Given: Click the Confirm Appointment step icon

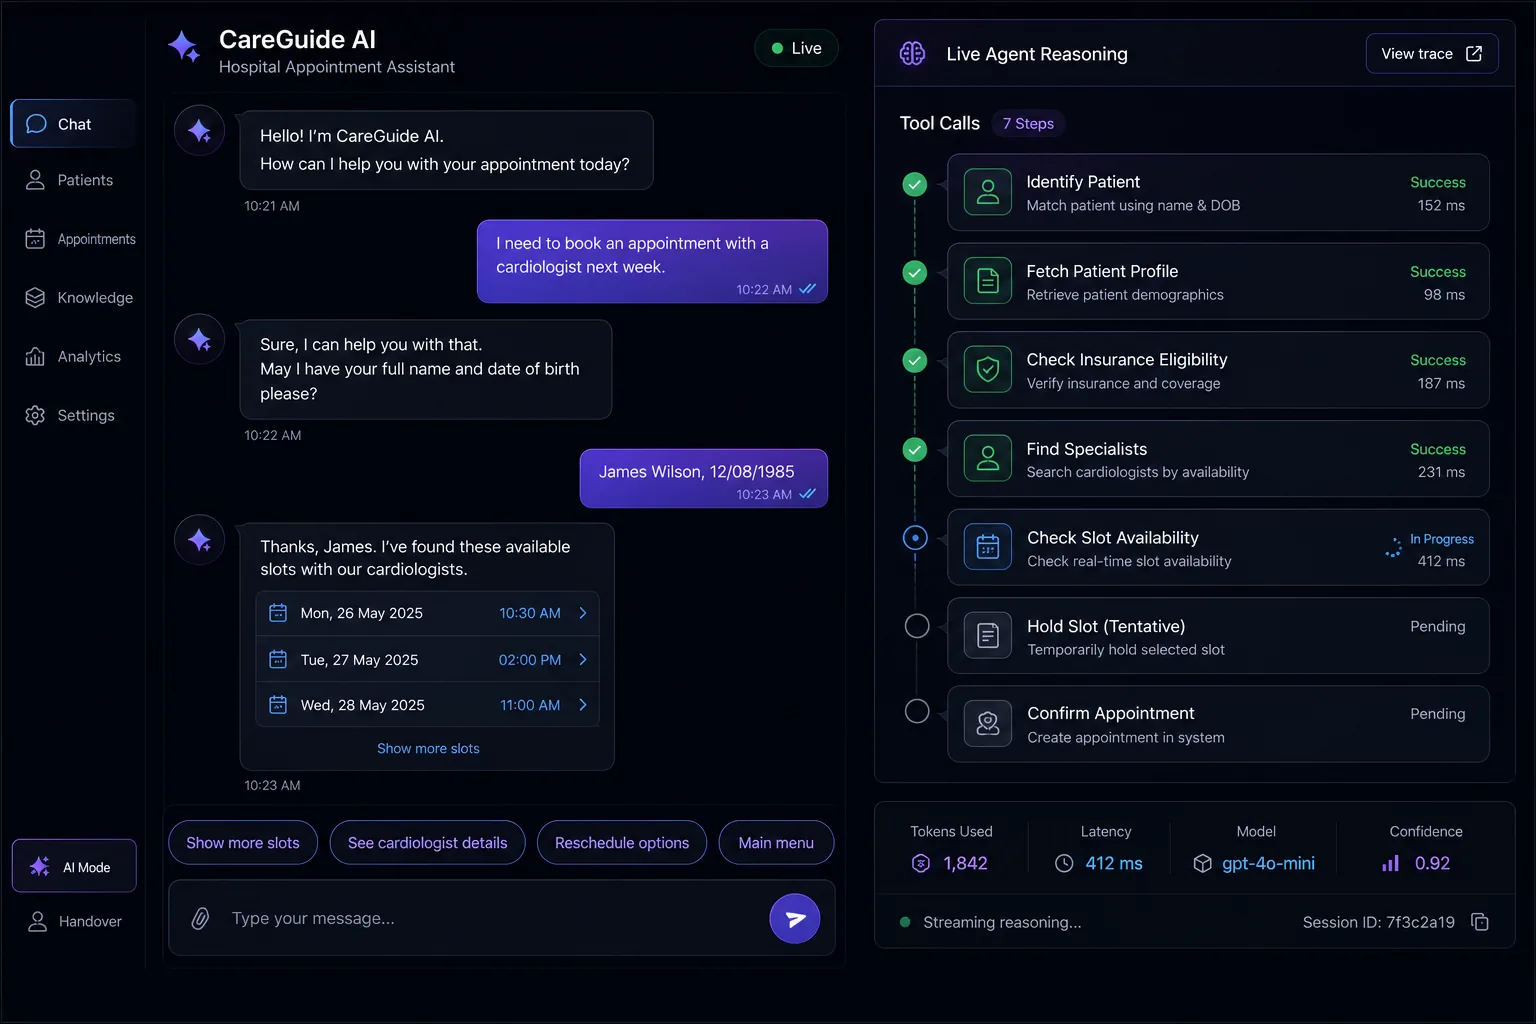Looking at the screenshot, I should pos(988,724).
